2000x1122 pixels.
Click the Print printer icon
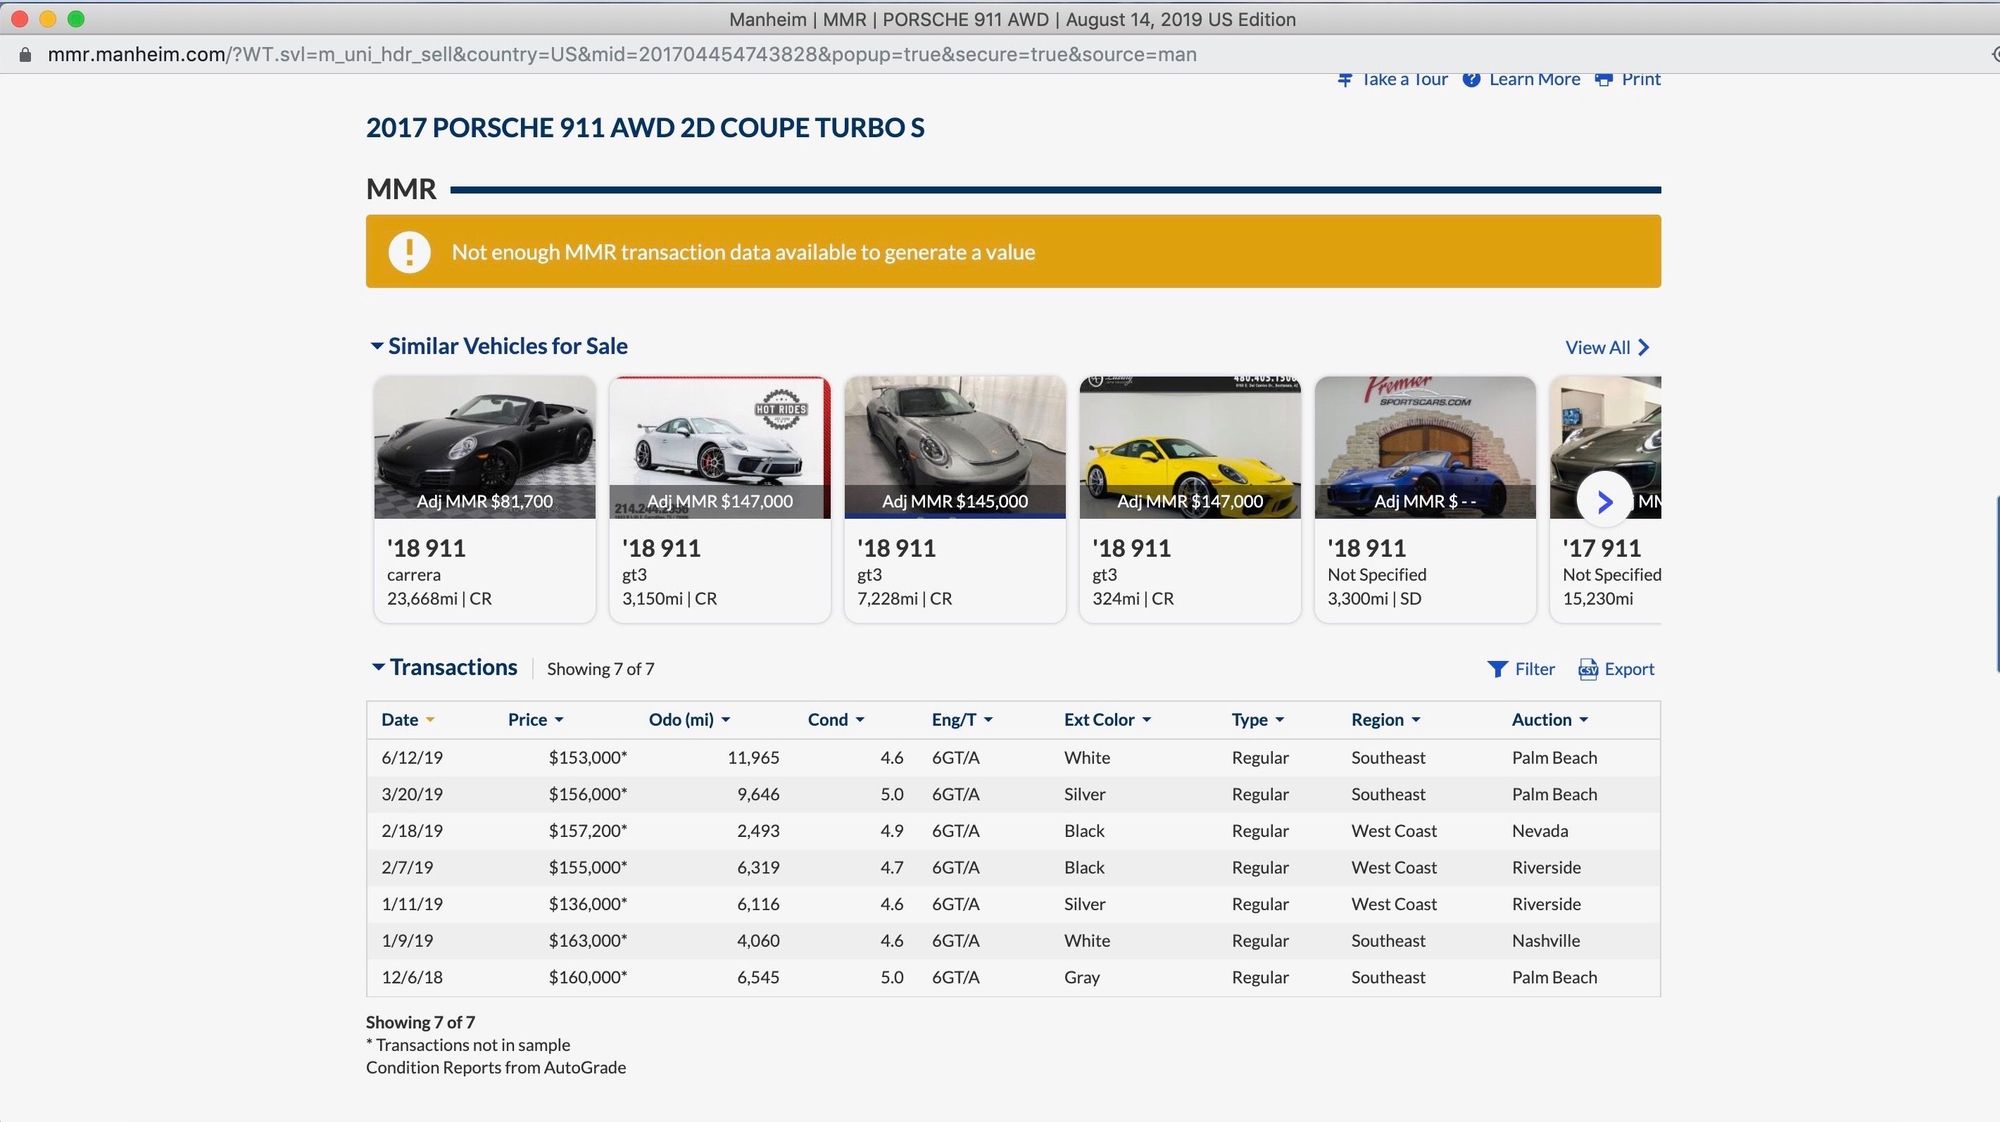[x=1604, y=80]
